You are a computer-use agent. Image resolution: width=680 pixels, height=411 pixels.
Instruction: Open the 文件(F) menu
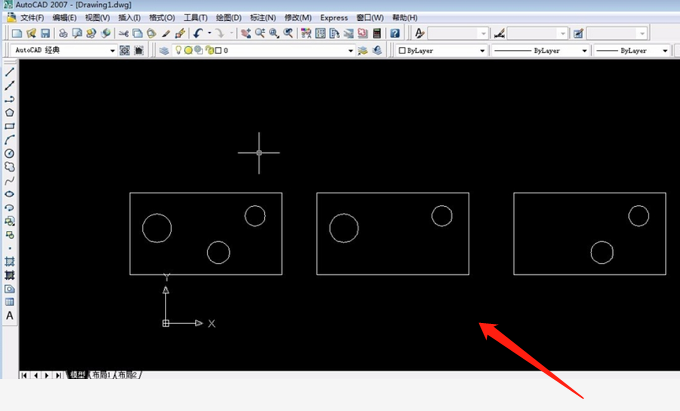pyautogui.click(x=32, y=18)
